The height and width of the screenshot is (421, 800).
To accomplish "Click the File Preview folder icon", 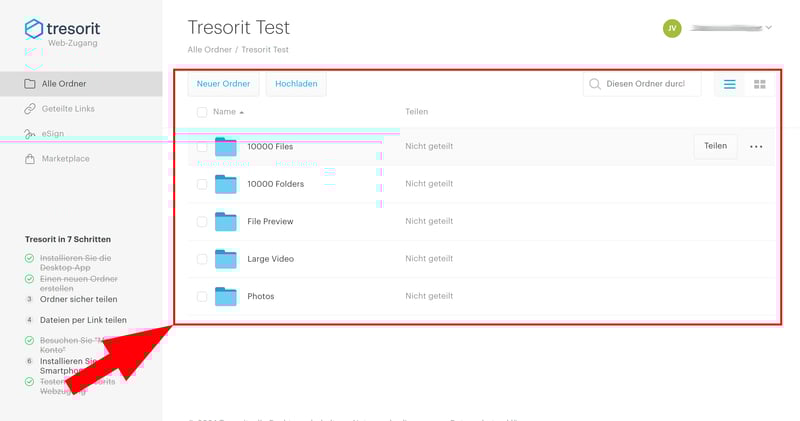I will coord(226,221).
